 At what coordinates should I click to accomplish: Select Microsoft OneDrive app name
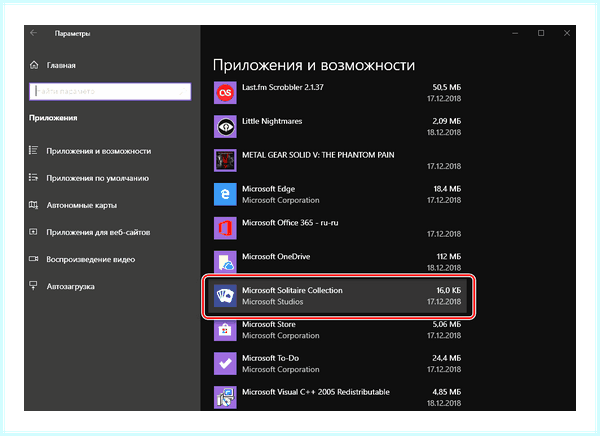(x=276, y=256)
